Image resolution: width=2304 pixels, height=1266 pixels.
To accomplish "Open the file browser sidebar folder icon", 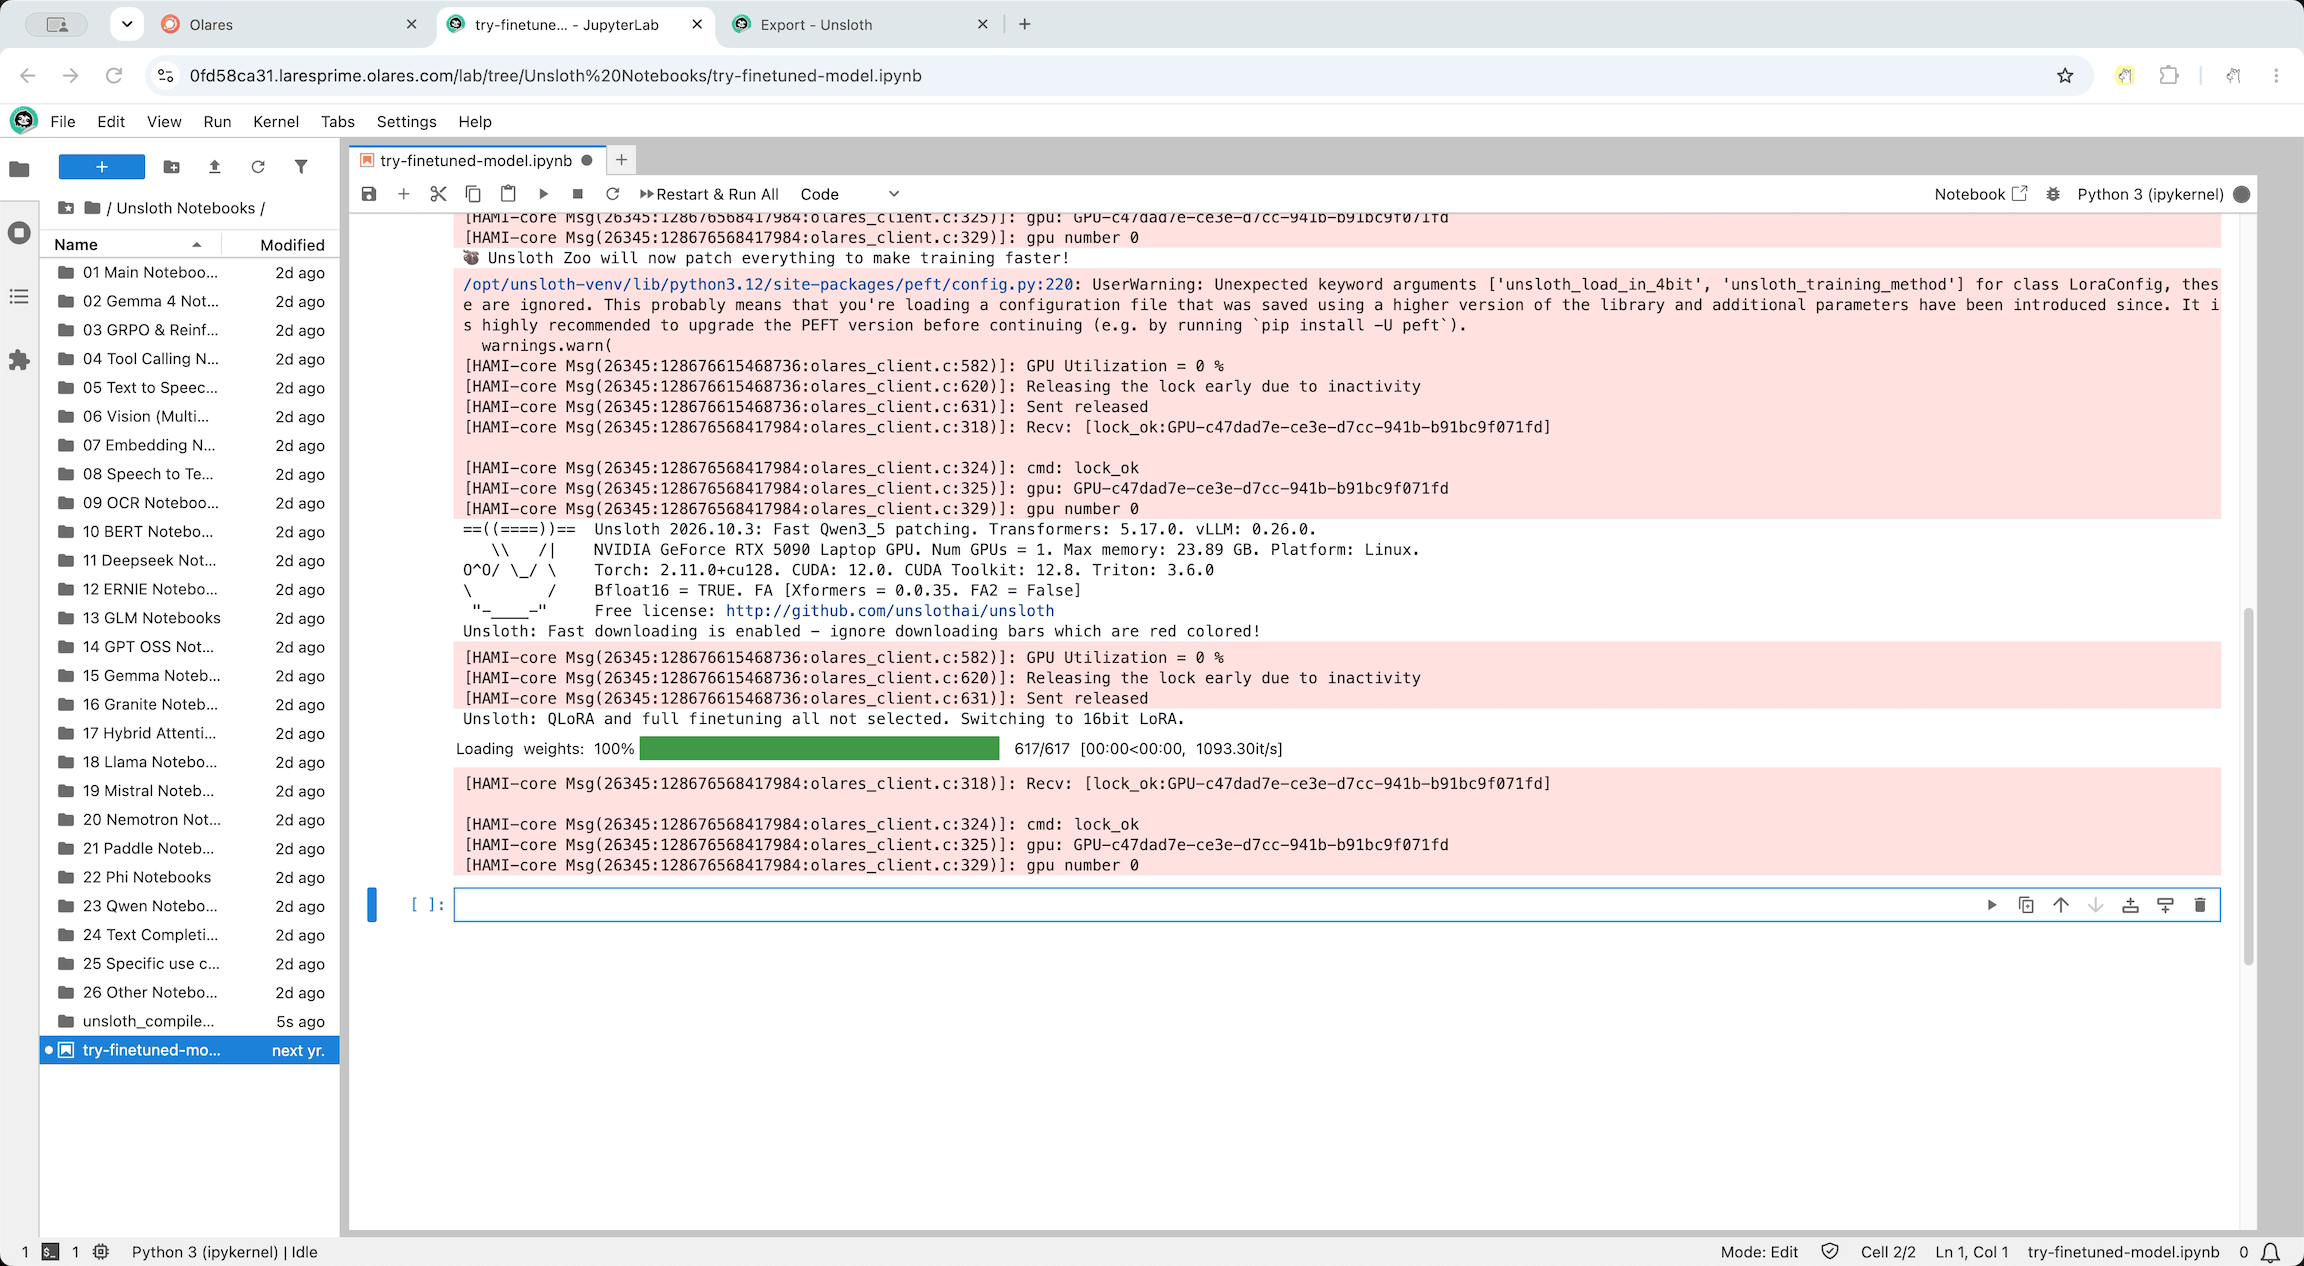I will coord(19,169).
